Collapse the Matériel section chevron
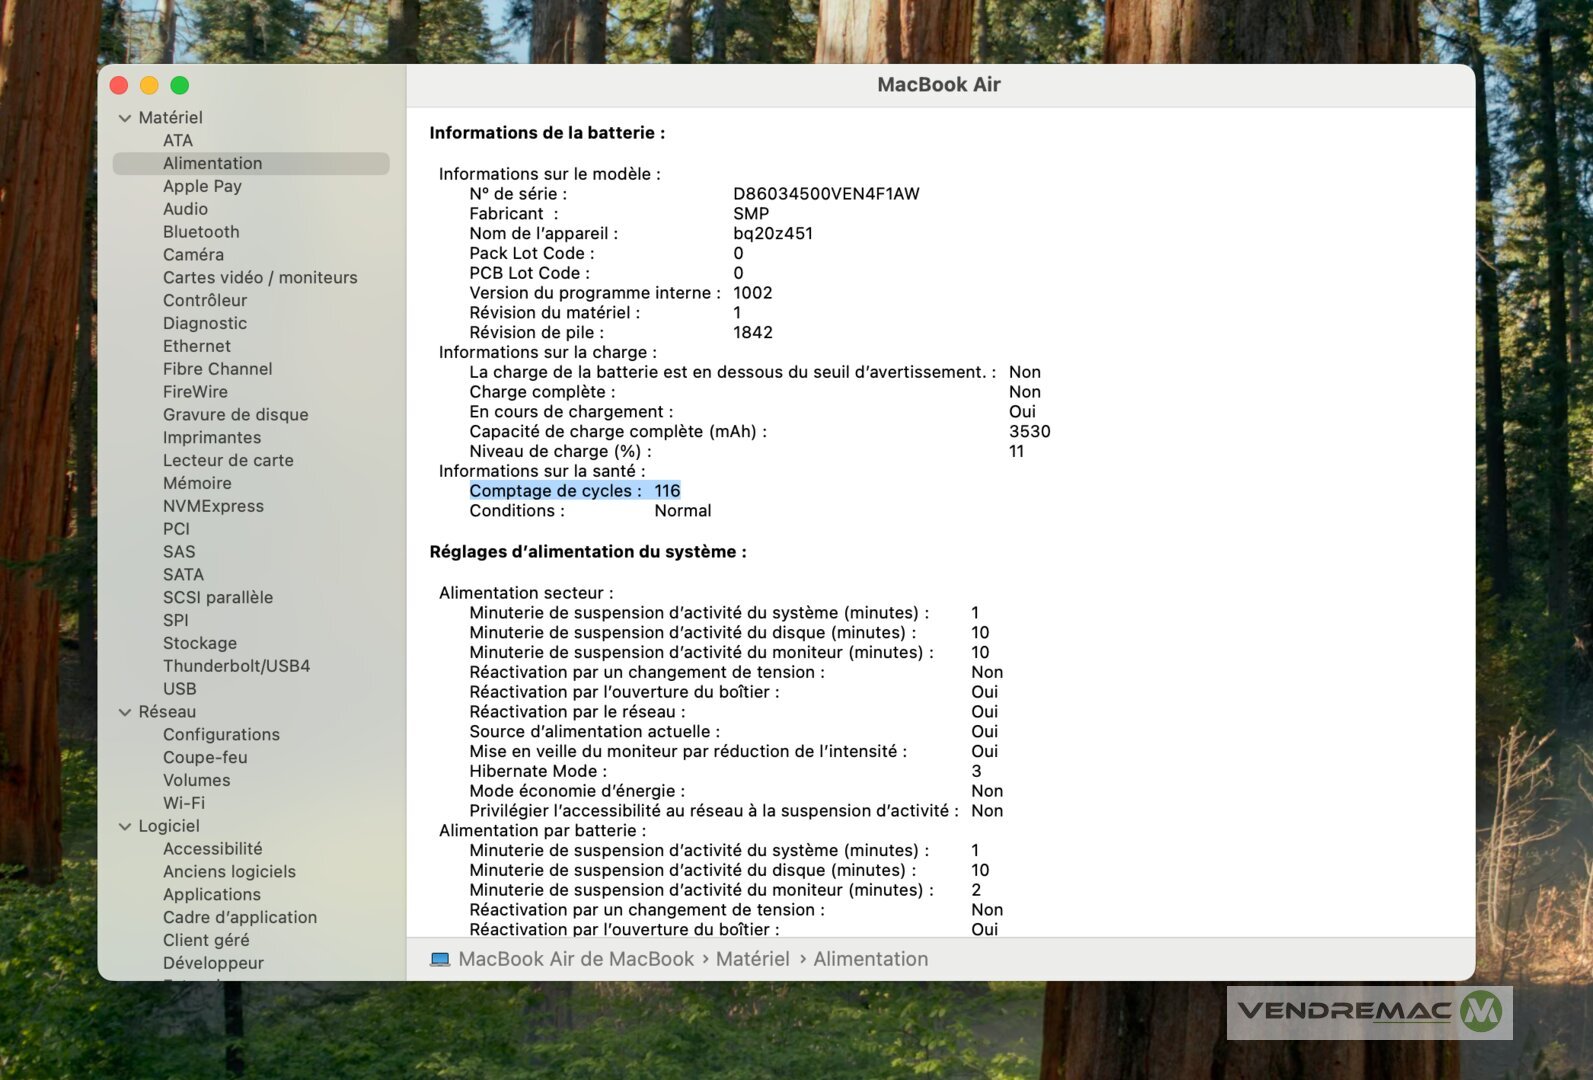This screenshot has height=1080, width=1593. click(125, 118)
